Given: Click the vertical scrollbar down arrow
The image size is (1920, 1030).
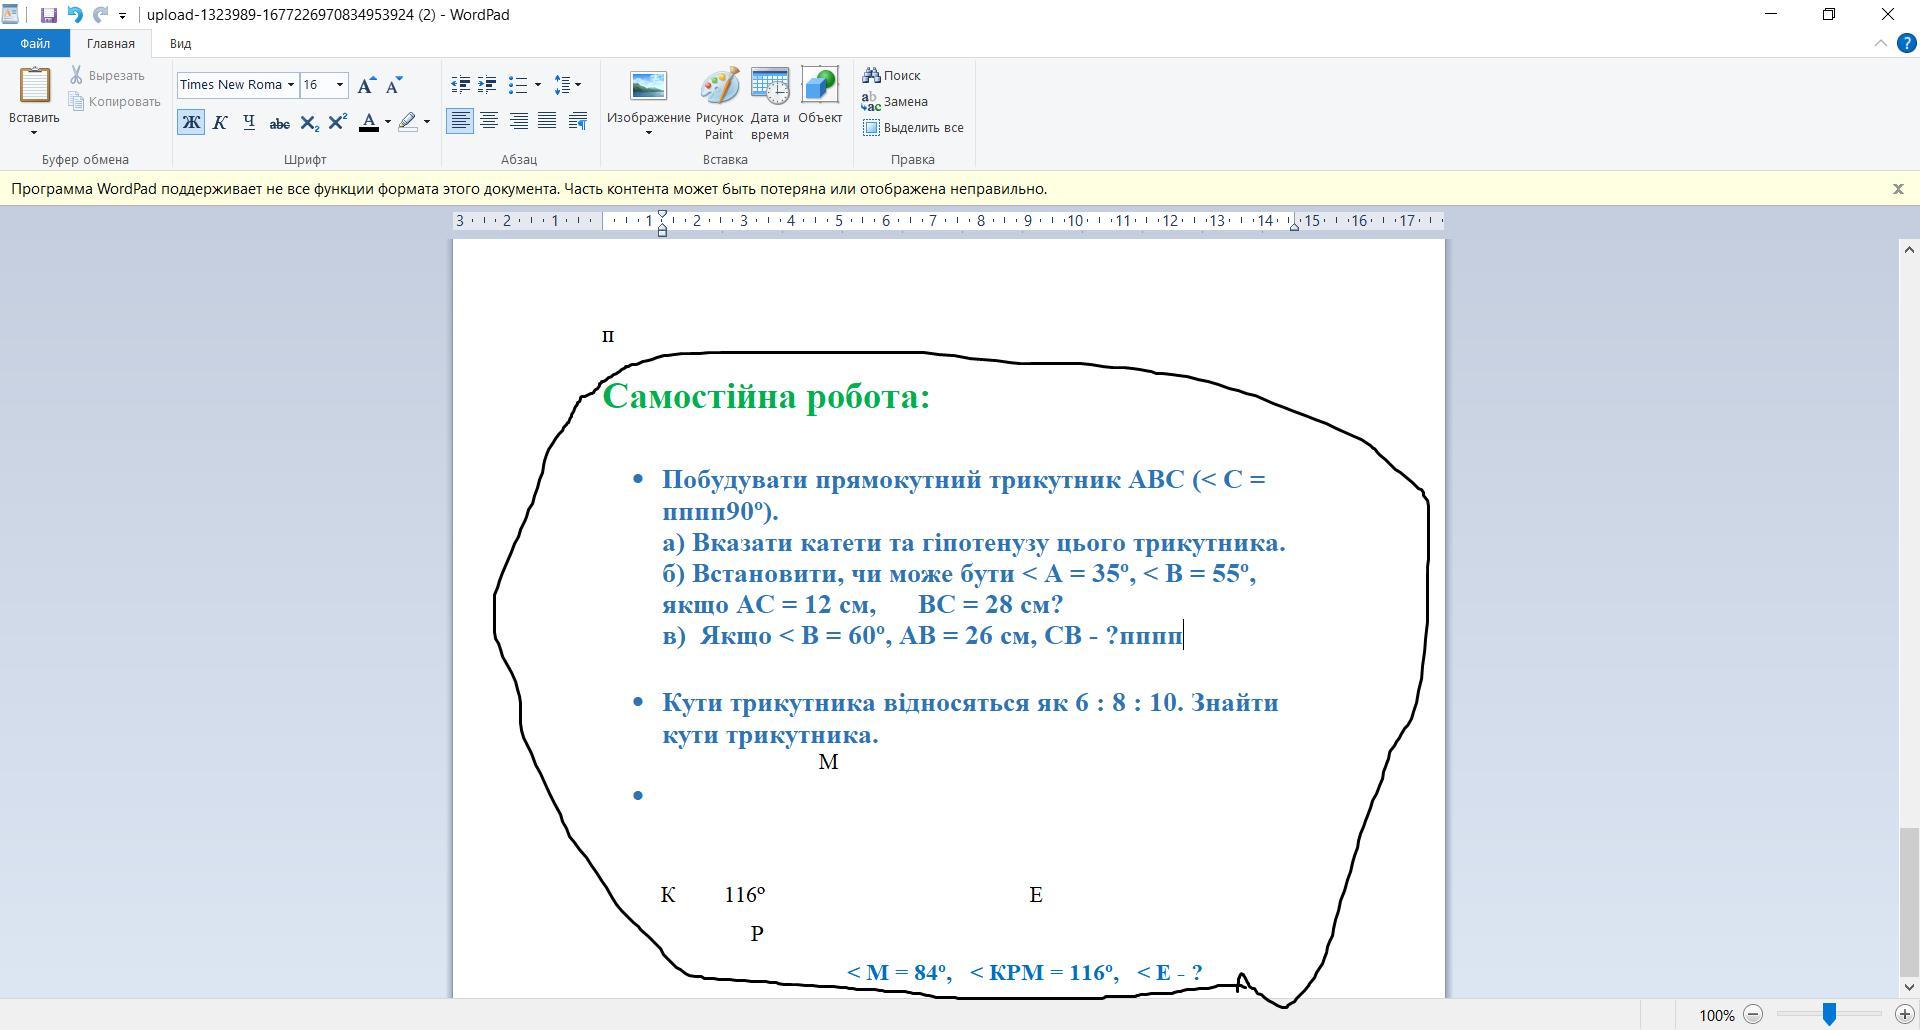Looking at the screenshot, I should 1908,987.
